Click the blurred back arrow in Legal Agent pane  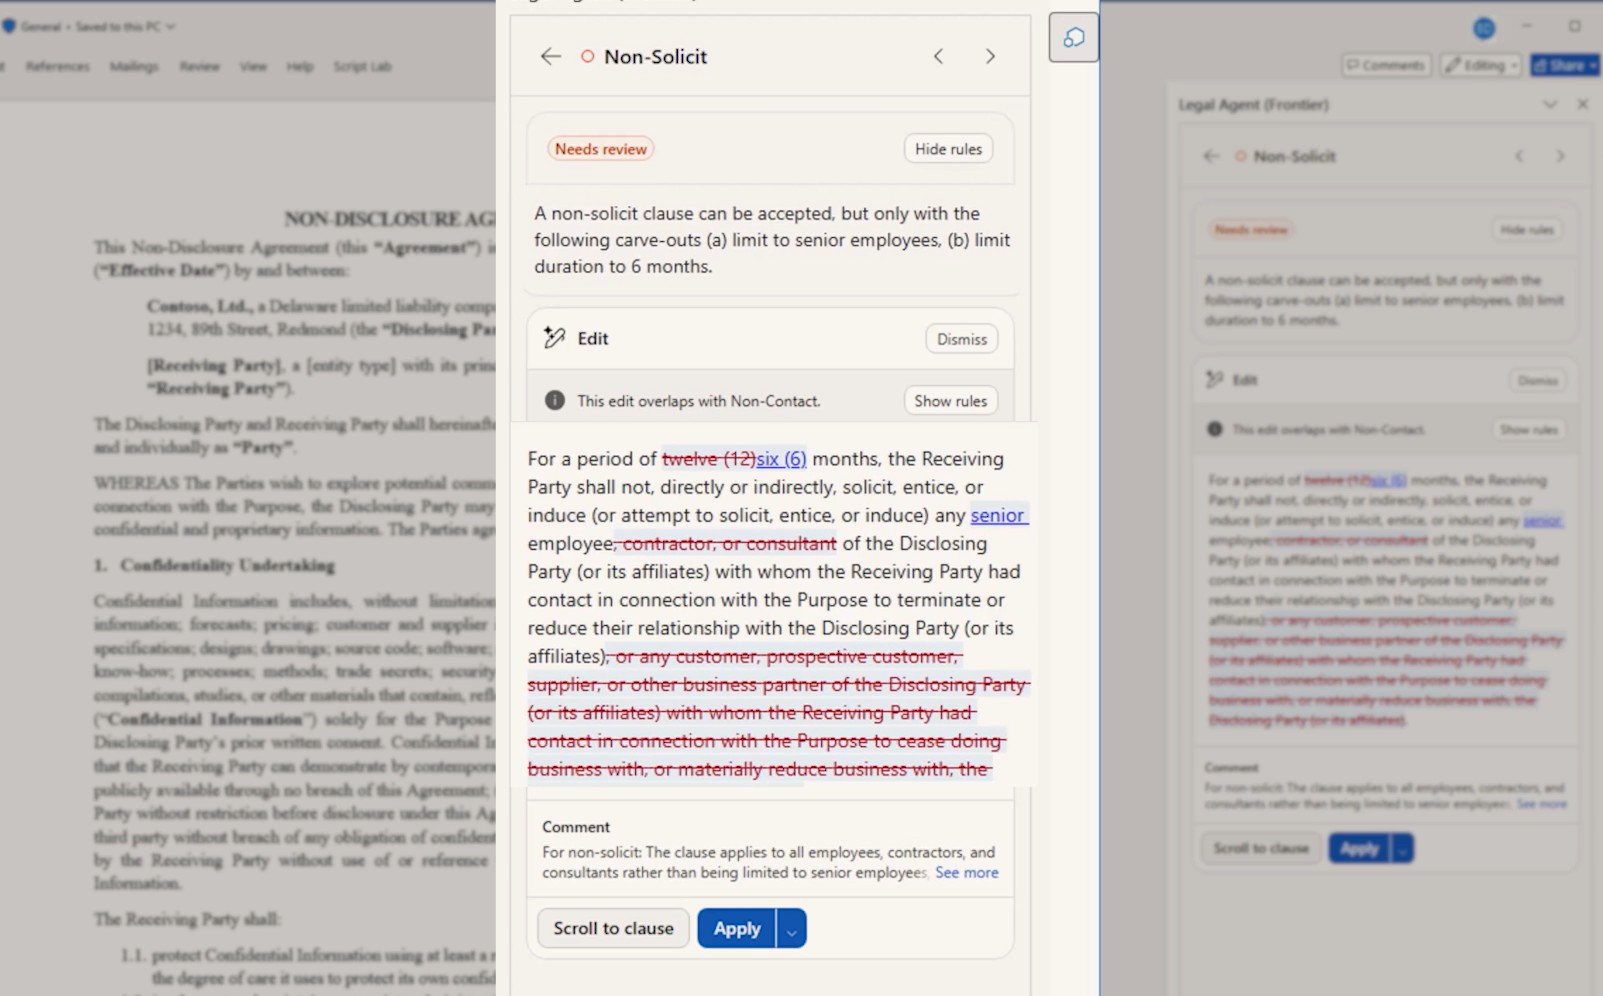pyautogui.click(x=1211, y=156)
